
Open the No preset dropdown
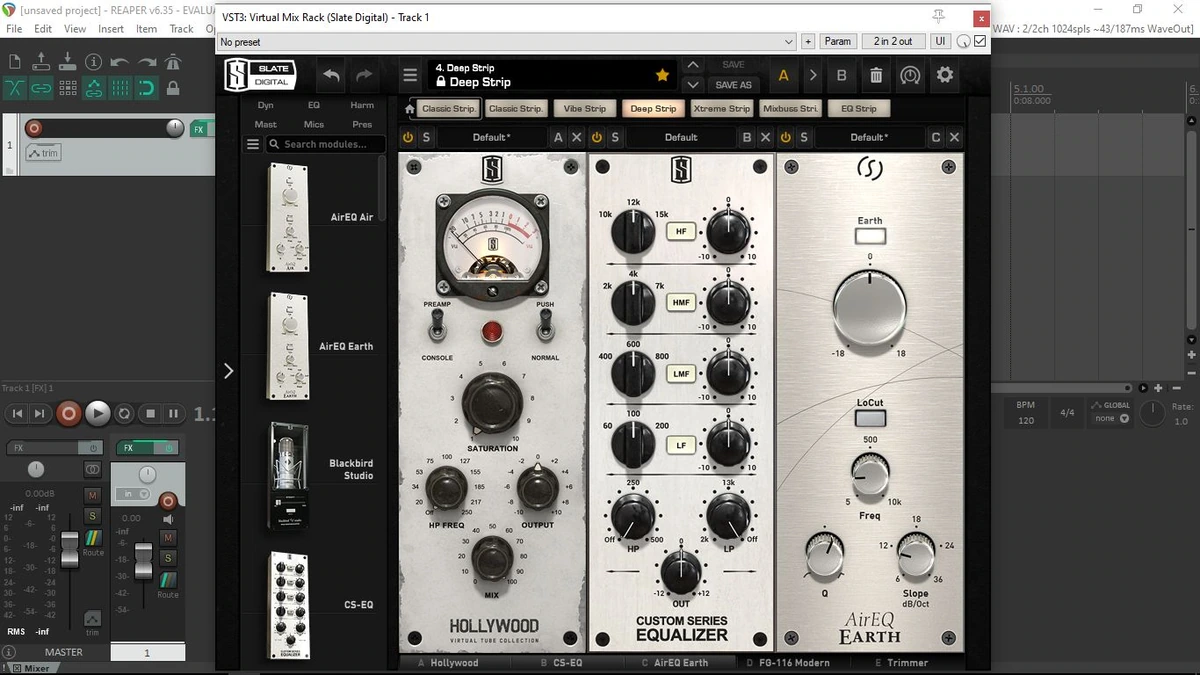507,41
